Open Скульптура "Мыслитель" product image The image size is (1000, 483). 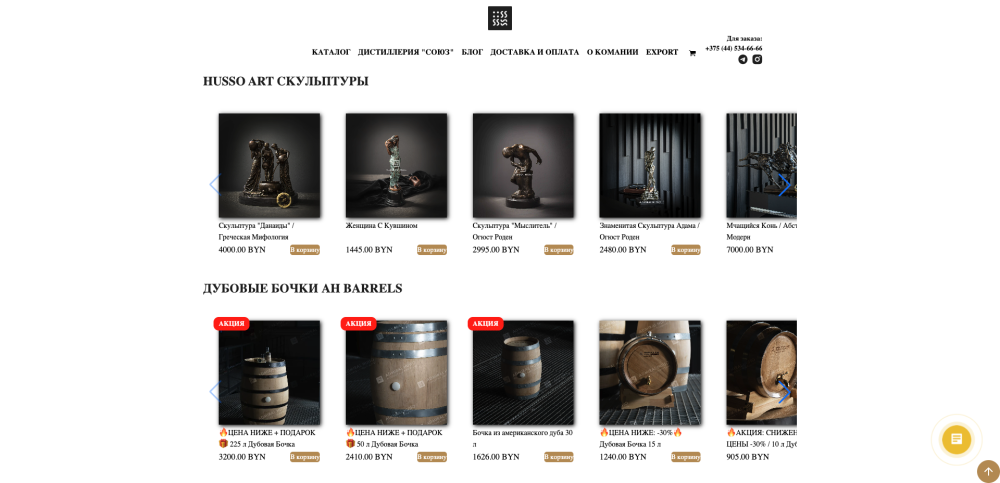(523, 166)
